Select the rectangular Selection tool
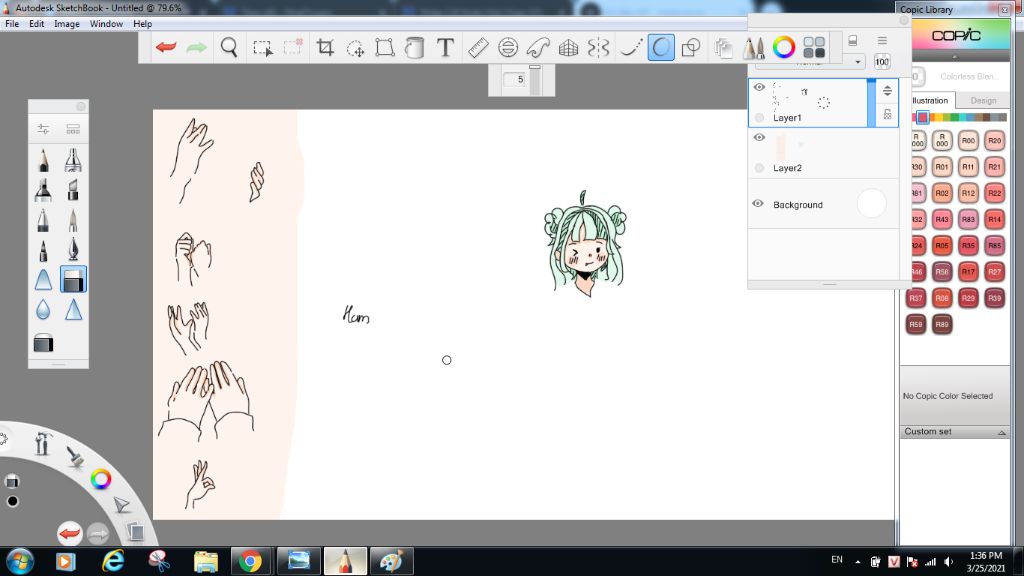The width and height of the screenshot is (1024, 576). (263, 48)
